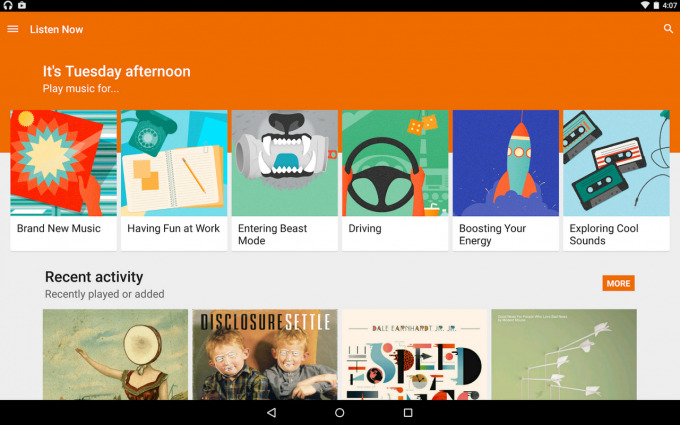Open the recent apps overview button

(x=408, y=412)
